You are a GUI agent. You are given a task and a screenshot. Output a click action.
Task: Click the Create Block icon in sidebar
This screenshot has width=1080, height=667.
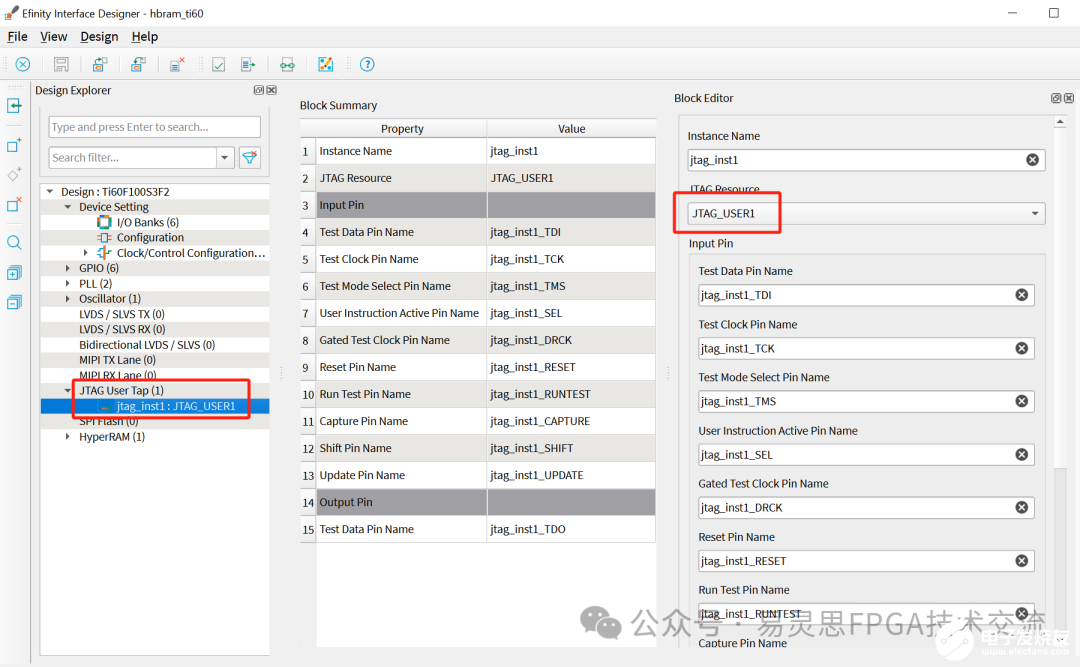[14, 146]
